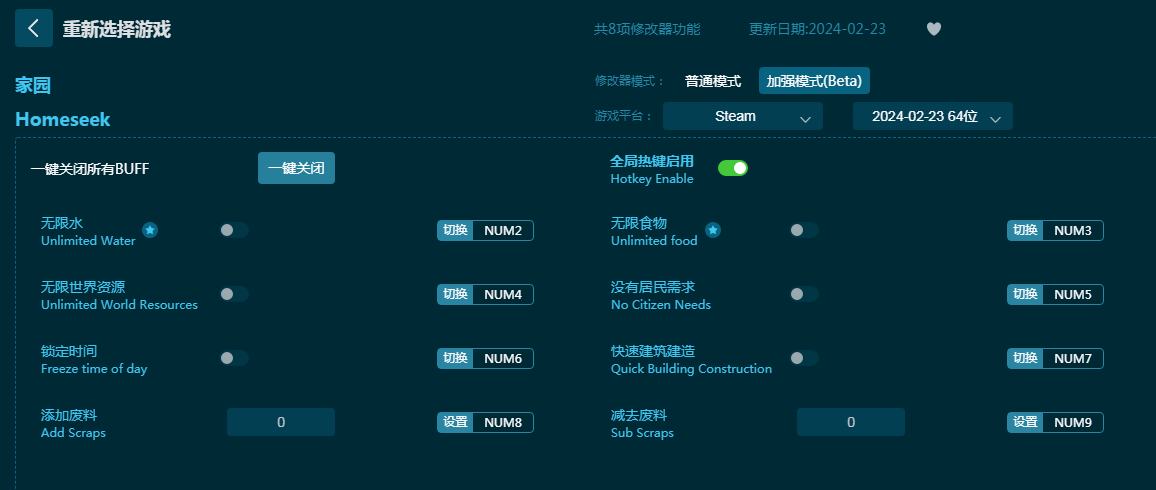Toggle the Unlimited World Resources switch
The height and width of the screenshot is (490, 1156).
pos(234,294)
